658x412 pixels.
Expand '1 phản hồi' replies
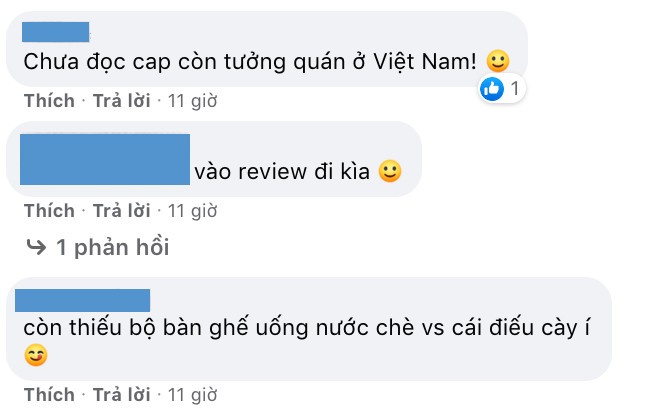pos(112,247)
